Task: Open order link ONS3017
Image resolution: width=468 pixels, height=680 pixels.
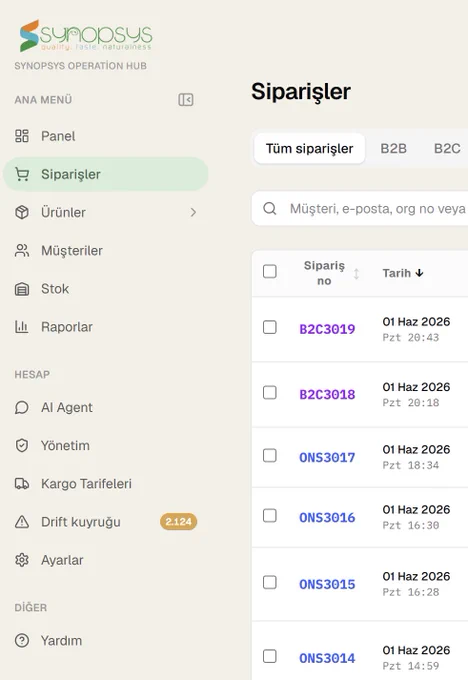Action: pos(327,458)
